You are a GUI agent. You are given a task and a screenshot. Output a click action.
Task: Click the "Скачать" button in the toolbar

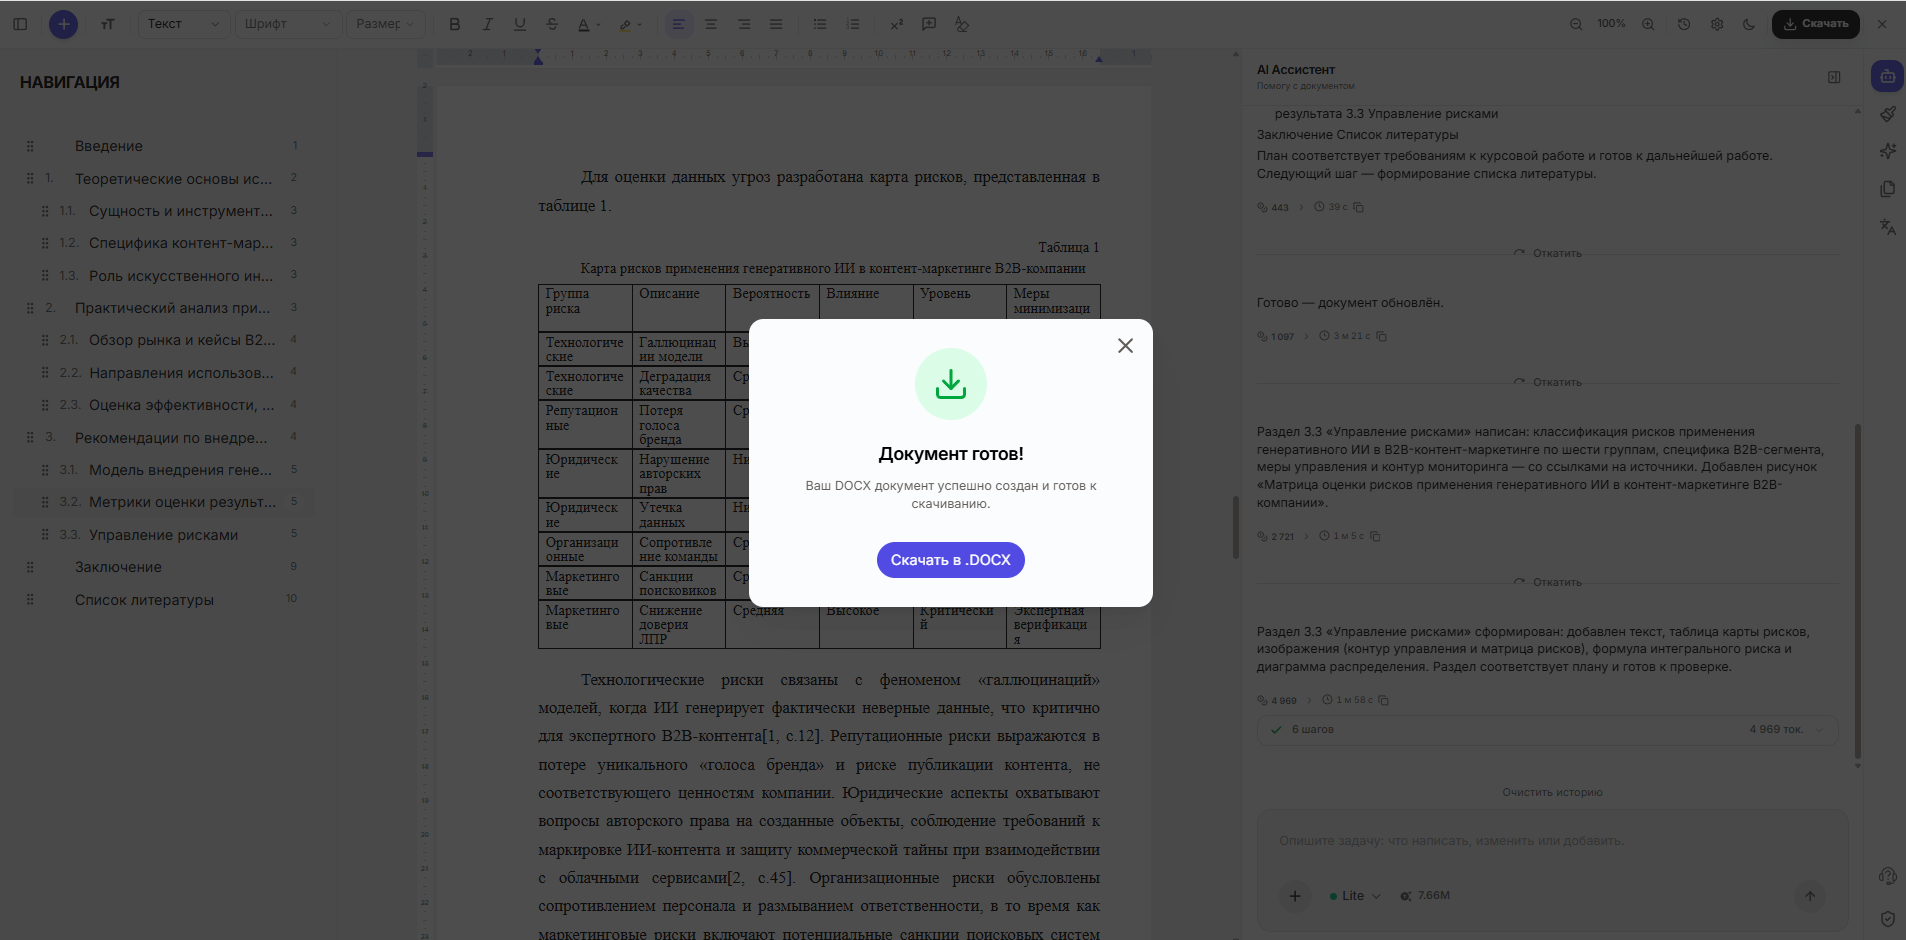[x=1816, y=24]
